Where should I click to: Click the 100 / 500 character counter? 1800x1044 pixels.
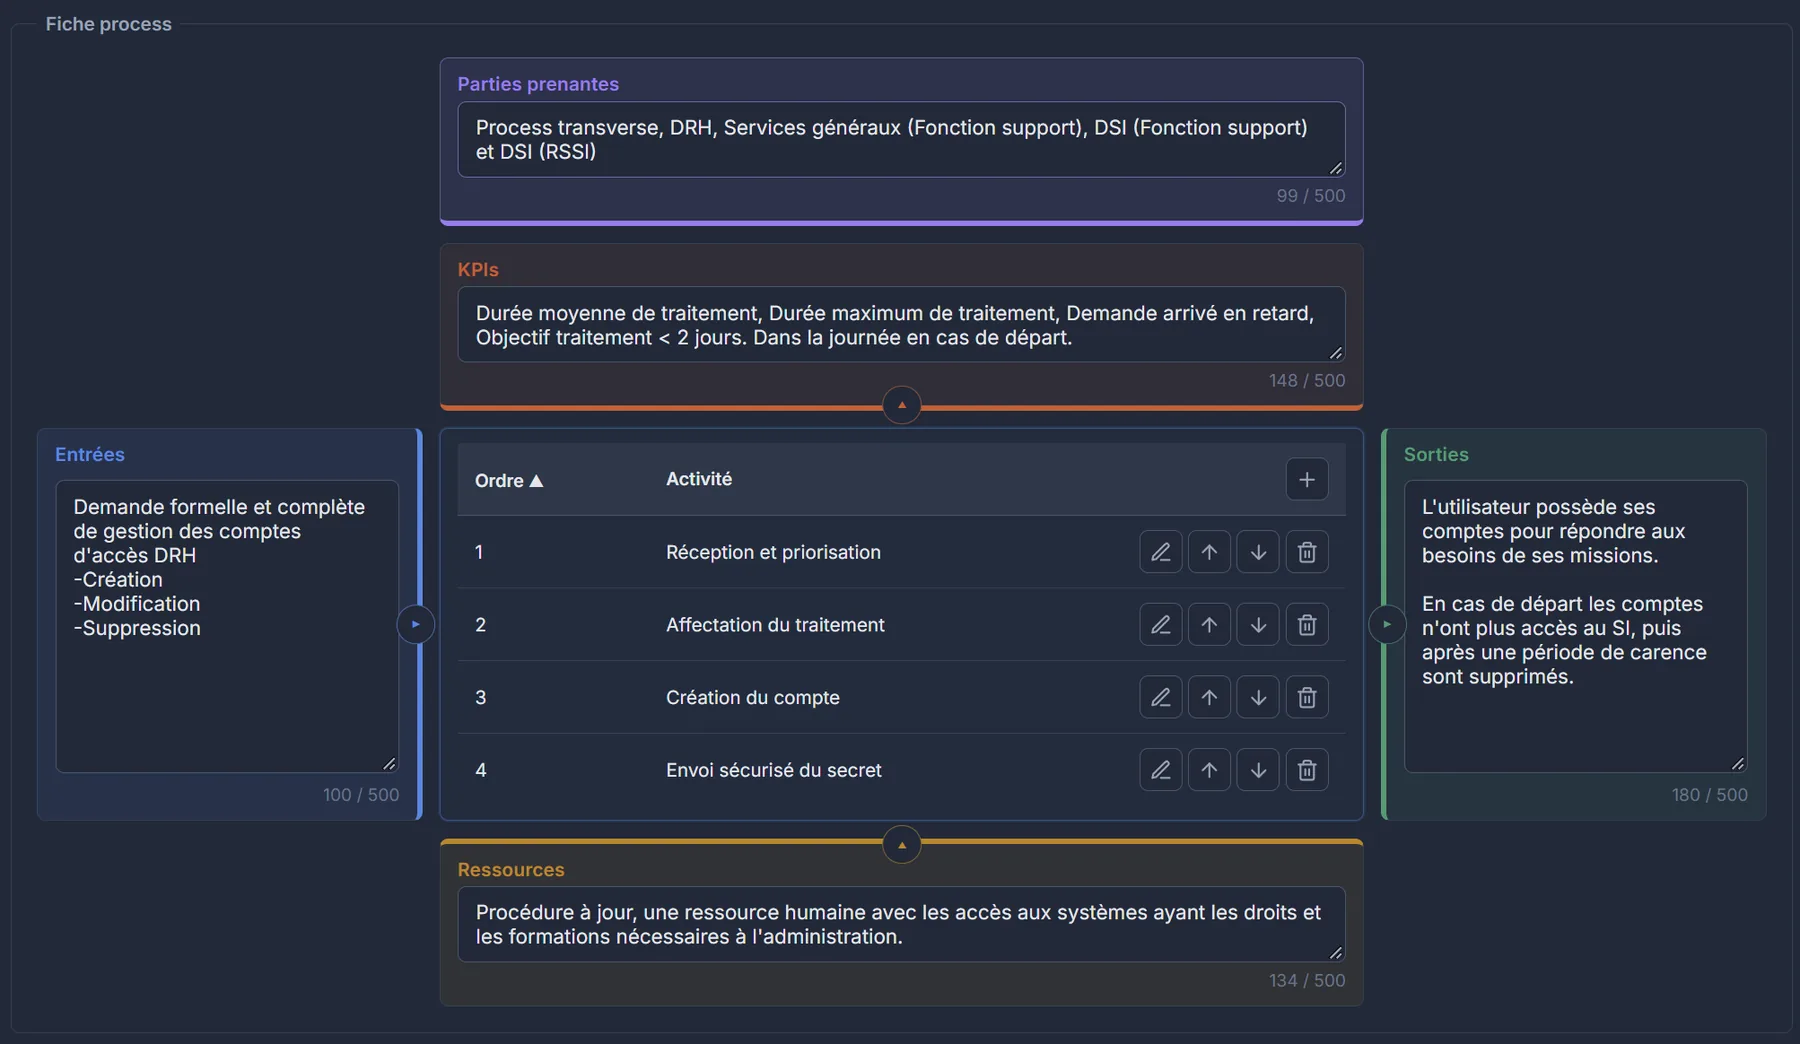tap(361, 795)
